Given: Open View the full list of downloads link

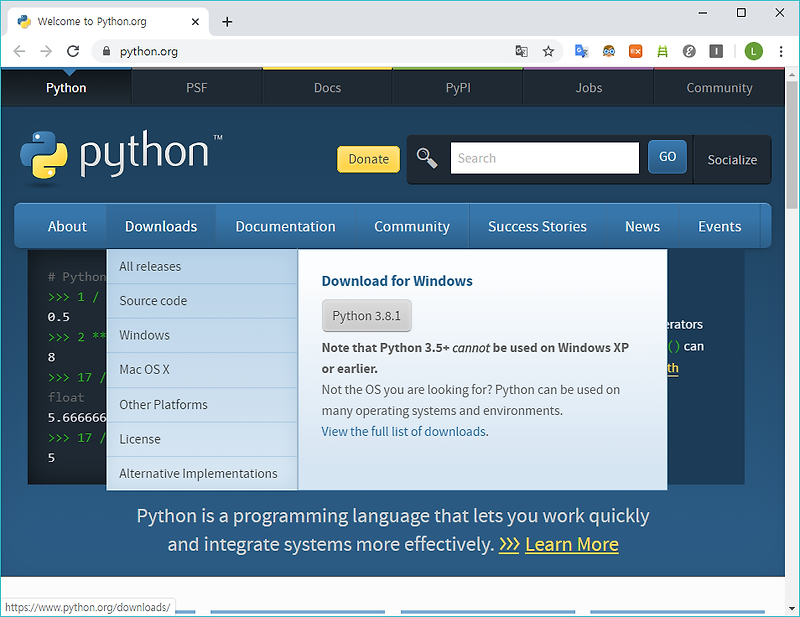Looking at the screenshot, I should (x=404, y=432).
